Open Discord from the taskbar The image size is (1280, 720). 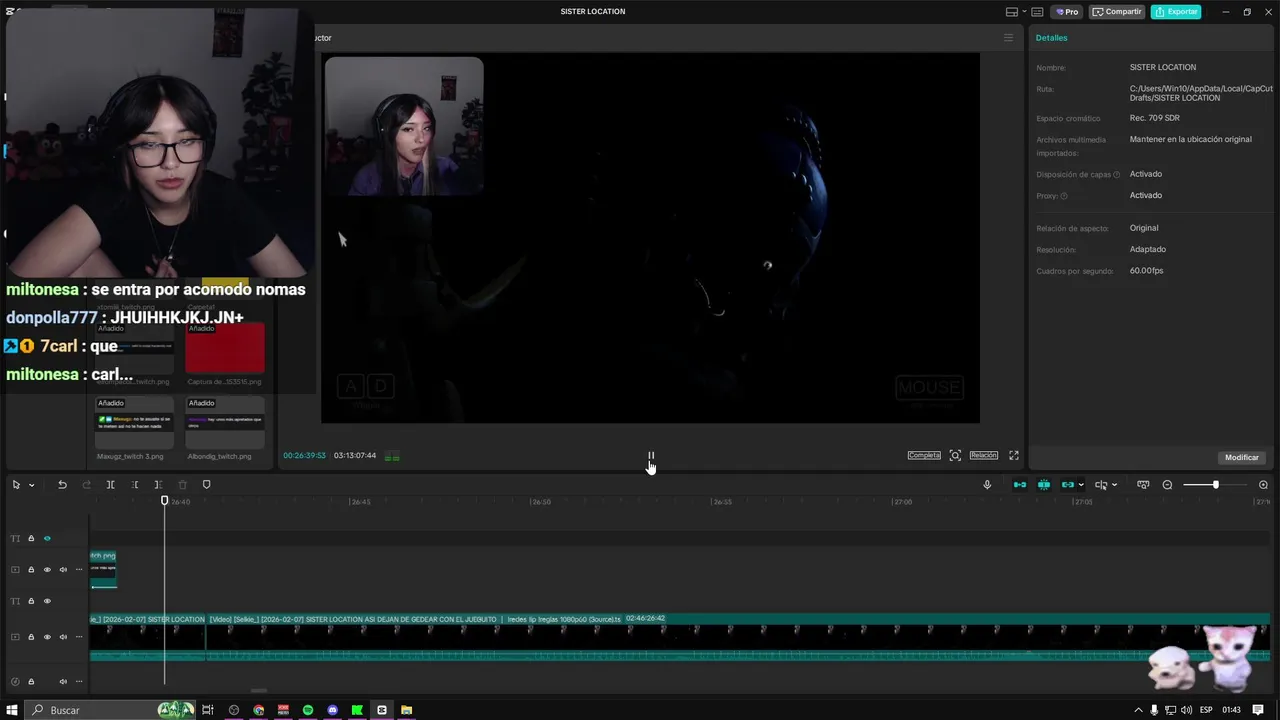click(333, 710)
